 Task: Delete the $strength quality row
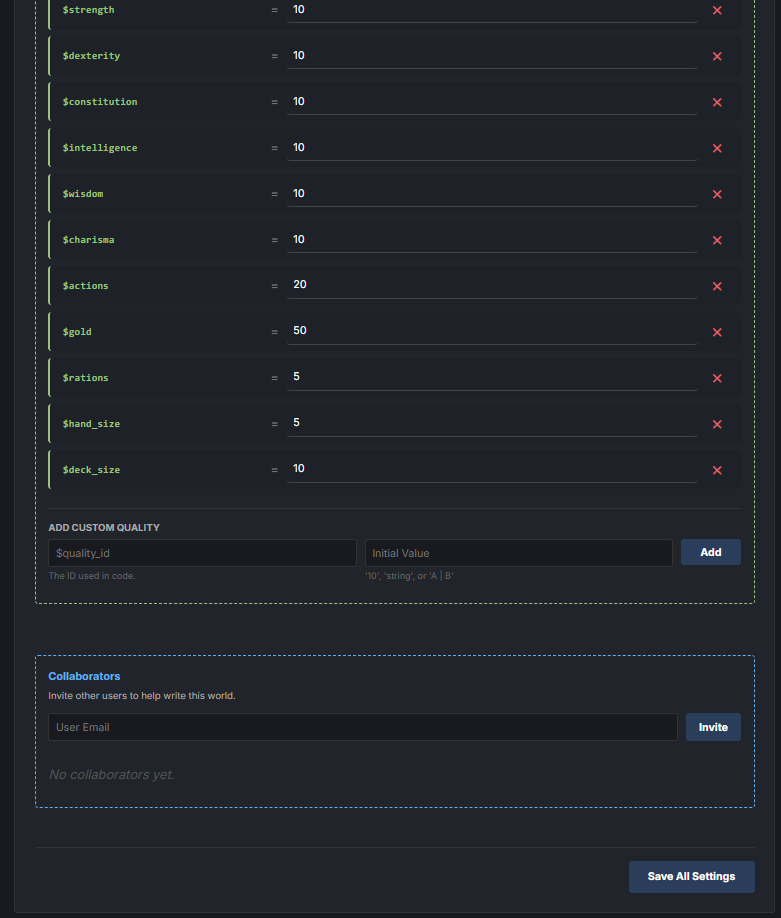pyautogui.click(x=717, y=10)
